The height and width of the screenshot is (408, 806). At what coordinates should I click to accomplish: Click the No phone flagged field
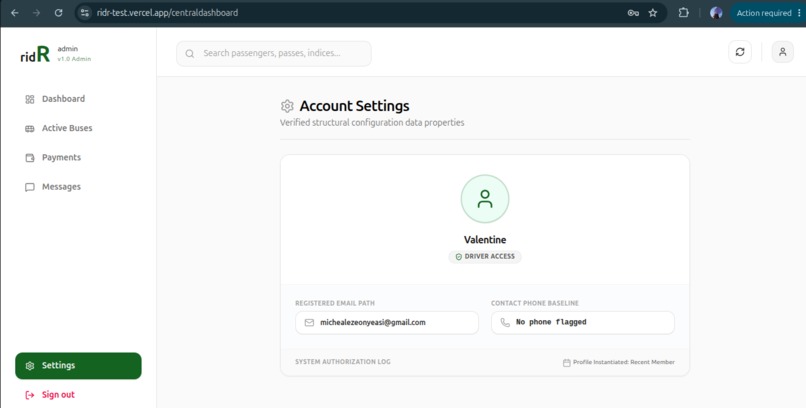[x=582, y=323]
